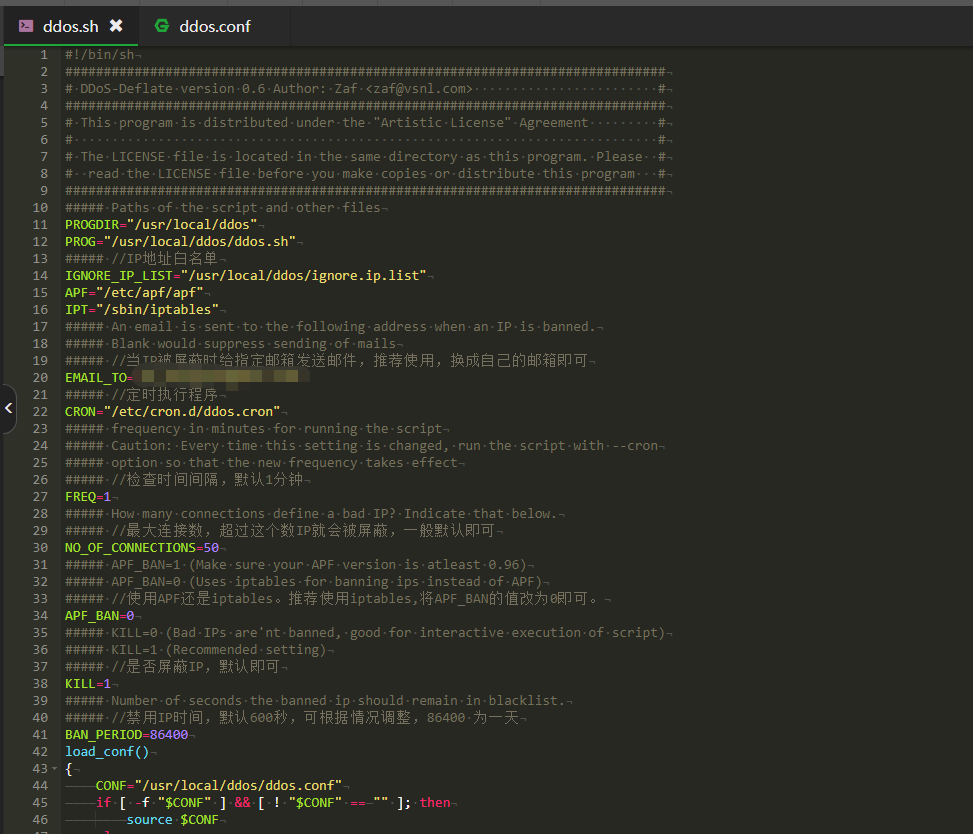
Task: Click the CRON path "/etc/cron.d/ddos.cron"
Action: pos(191,411)
